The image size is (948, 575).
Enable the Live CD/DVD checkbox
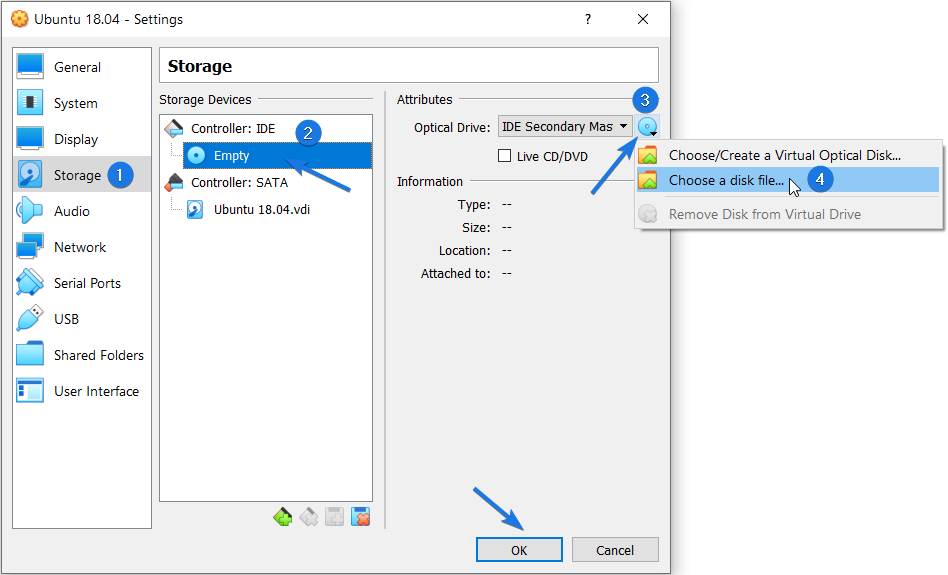(504, 156)
